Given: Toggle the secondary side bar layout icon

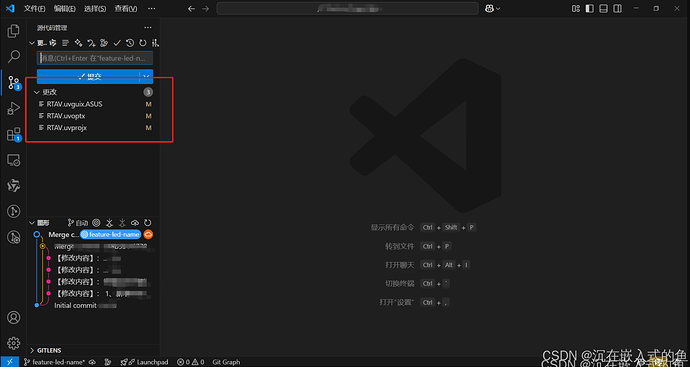Looking at the screenshot, I should tap(618, 8).
